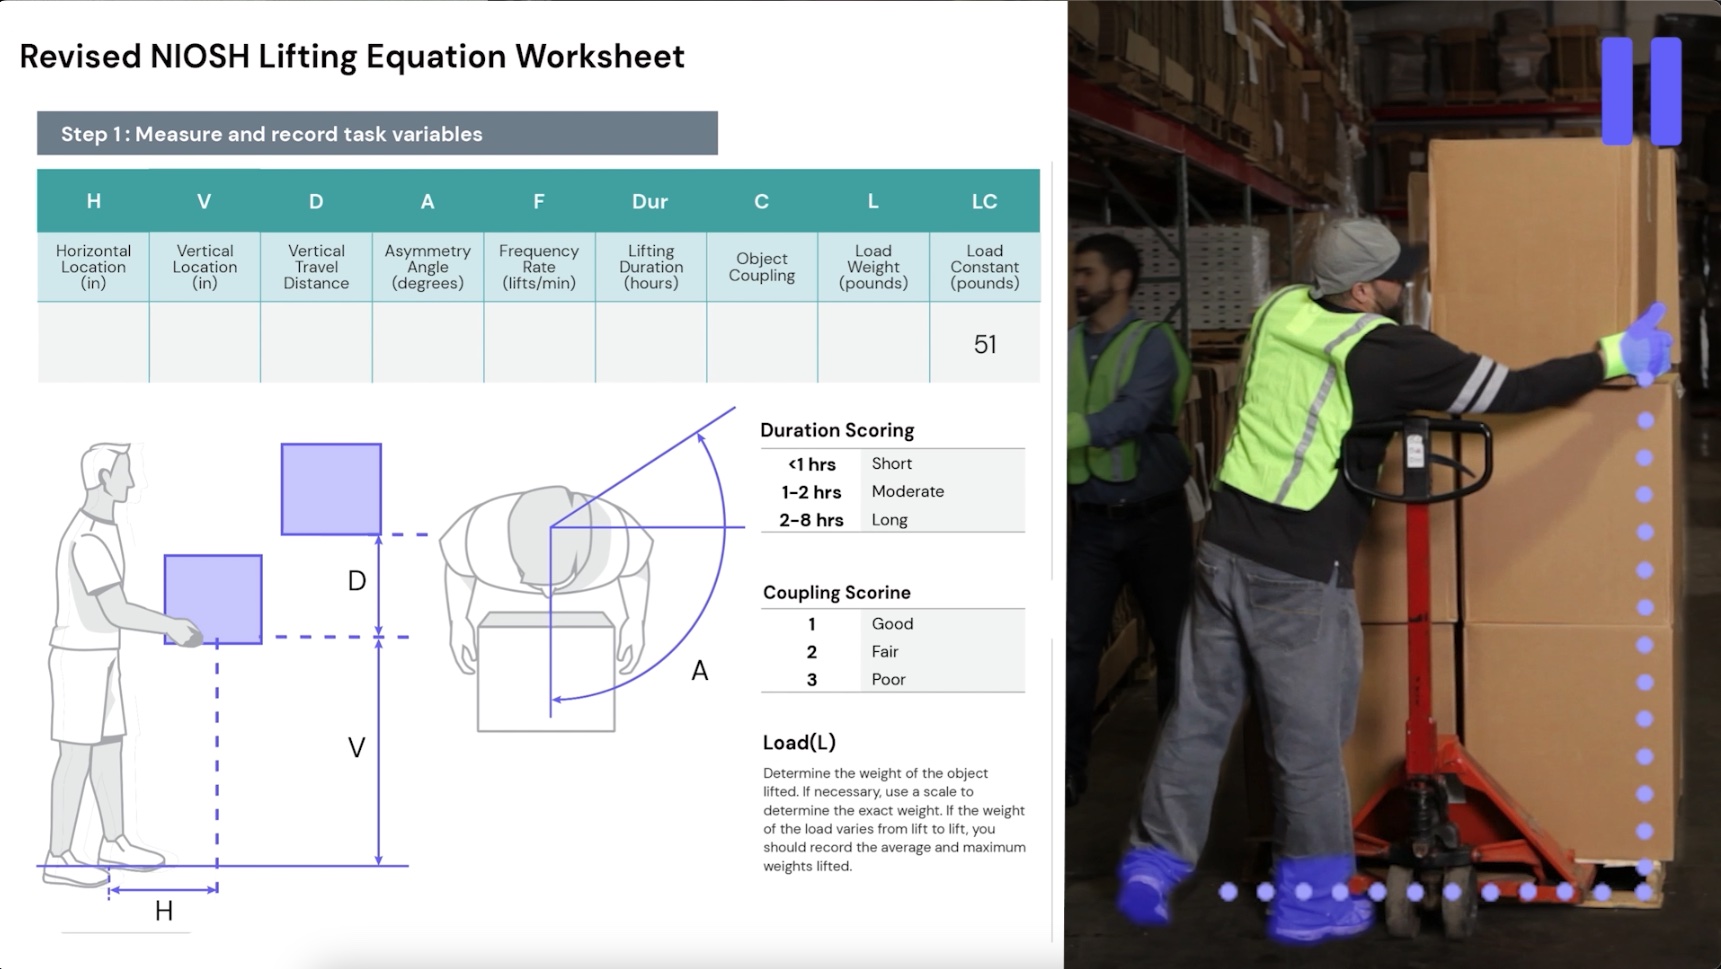Select the V (Vertical Location) column header
The image size is (1721, 969).
tap(204, 201)
